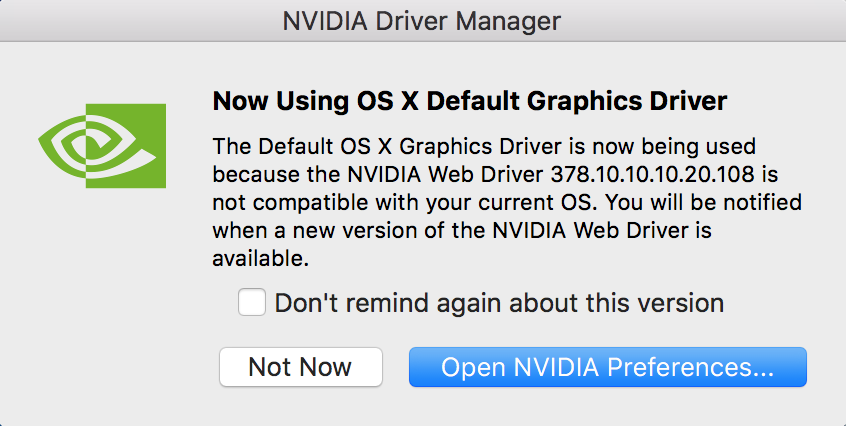Tick the Don't remind again checkbox
The image size is (846, 426).
(252, 302)
